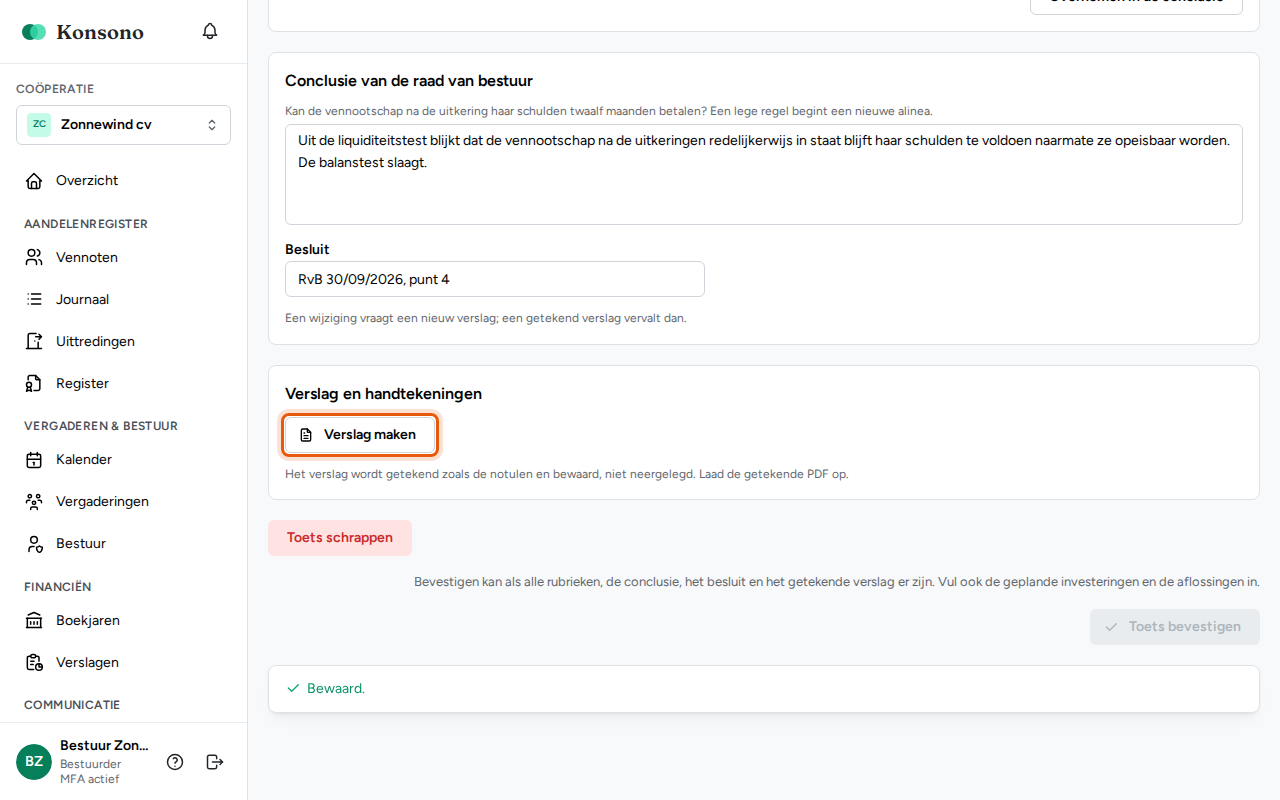Click the Overzicht home icon

click(34, 181)
